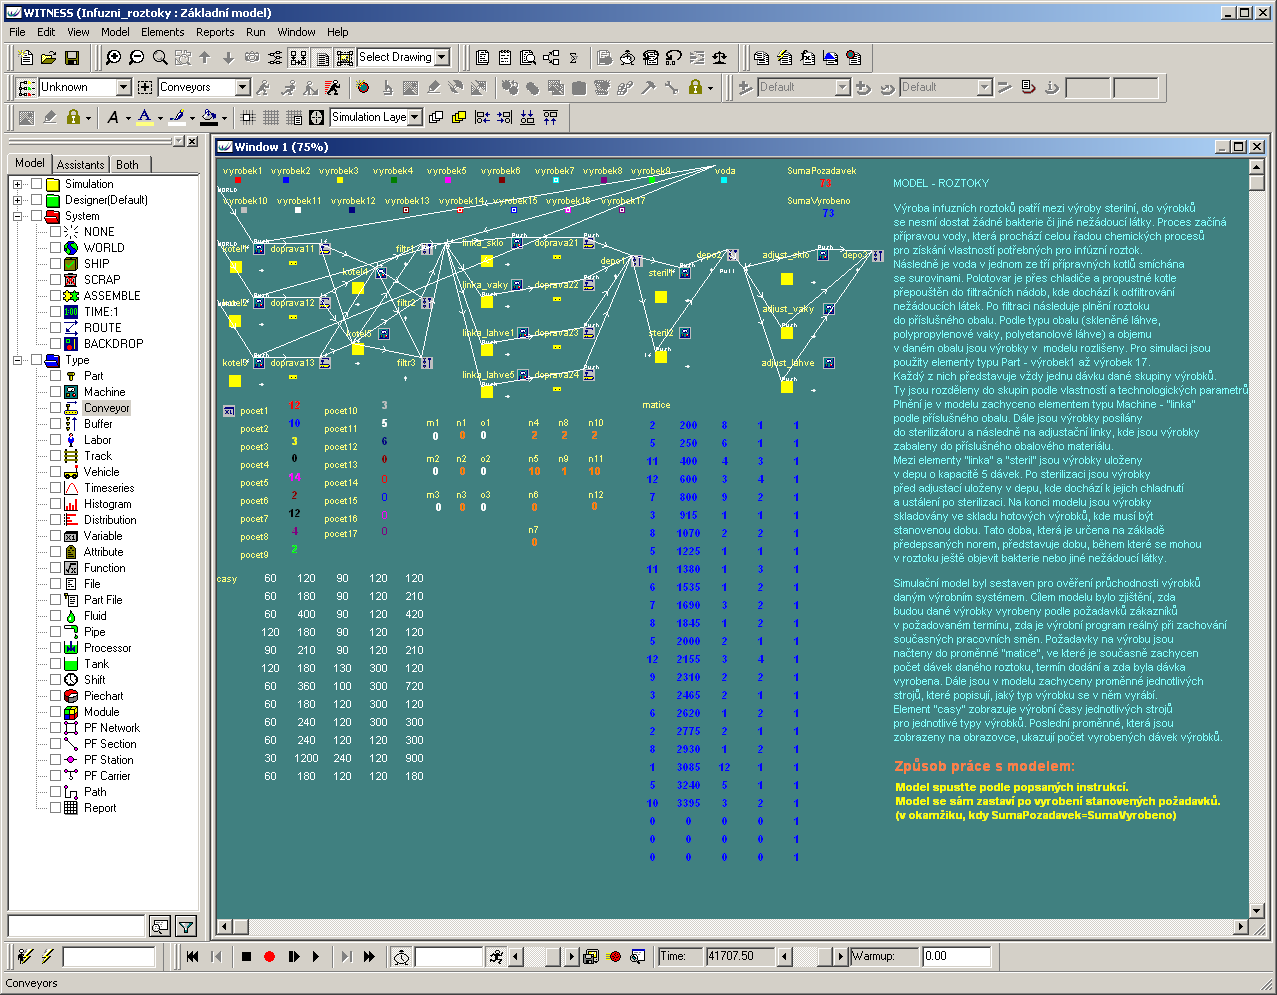Click the search icon beside tree filter box
The height and width of the screenshot is (995, 1277).
point(160,926)
